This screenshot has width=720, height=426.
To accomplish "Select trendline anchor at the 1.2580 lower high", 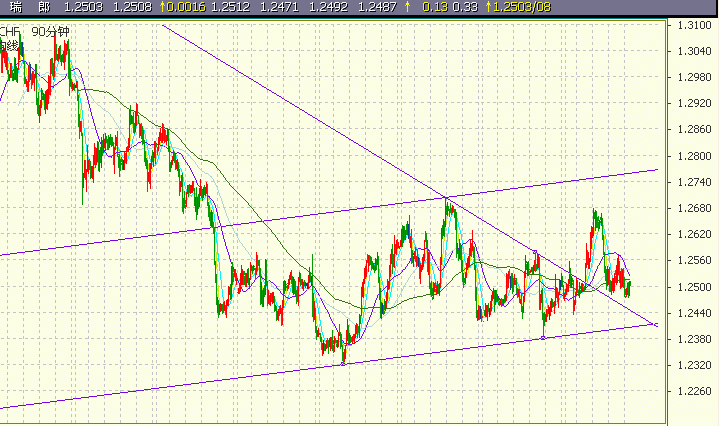I will pos(535,252).
